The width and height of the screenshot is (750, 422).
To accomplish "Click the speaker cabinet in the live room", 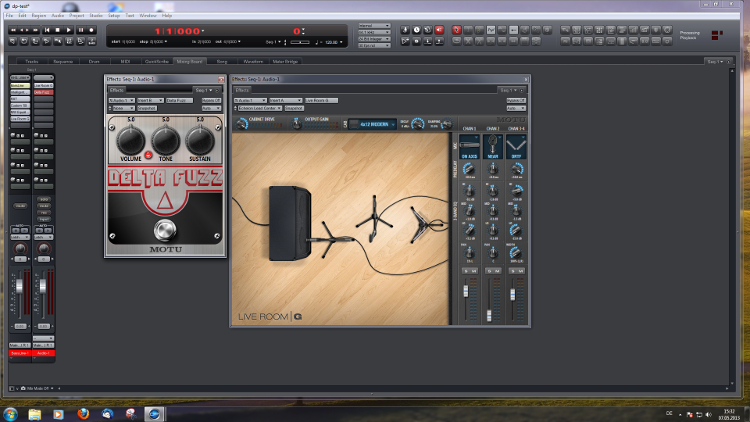I will (x=290, y=223).
